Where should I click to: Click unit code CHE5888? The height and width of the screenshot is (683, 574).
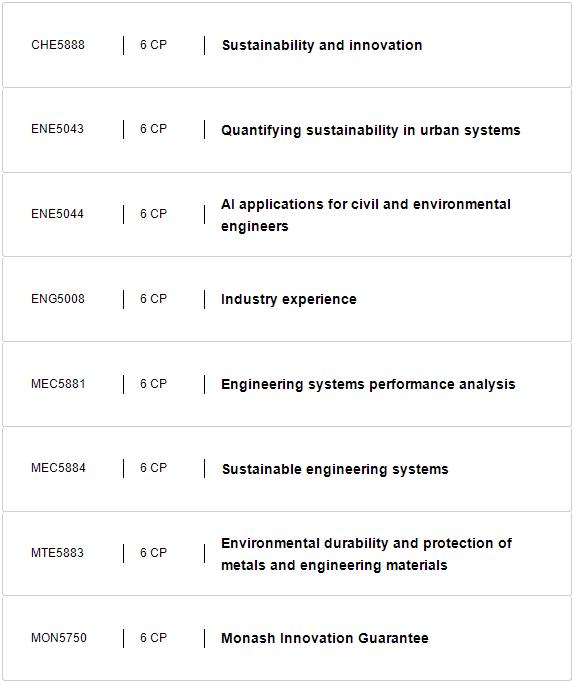point(58,45)
